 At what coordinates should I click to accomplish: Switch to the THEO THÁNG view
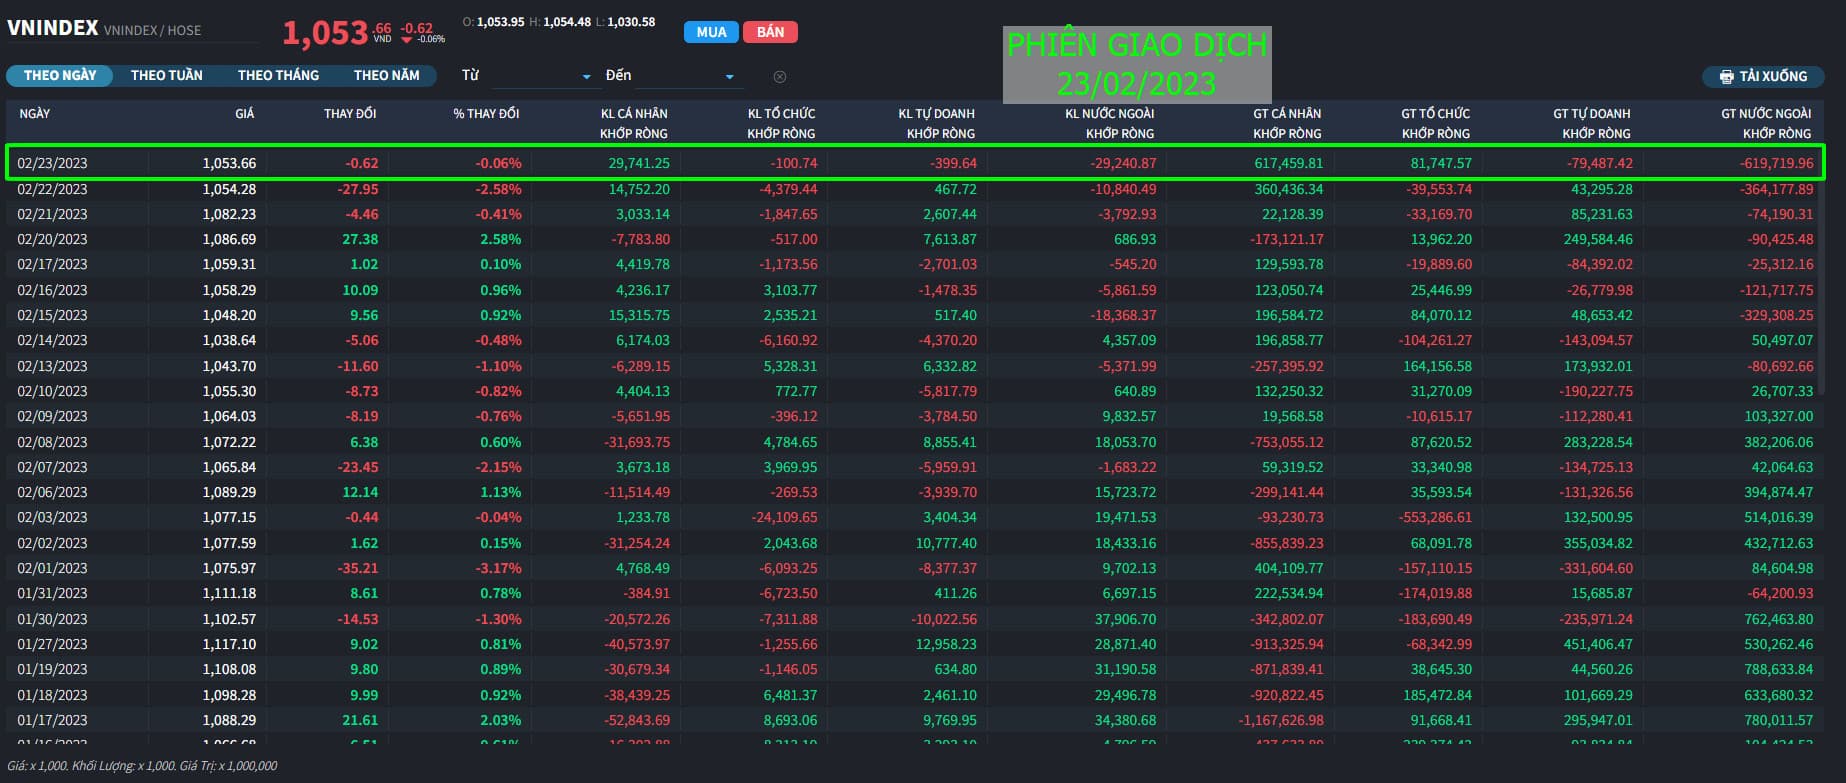tap(278, 76)
